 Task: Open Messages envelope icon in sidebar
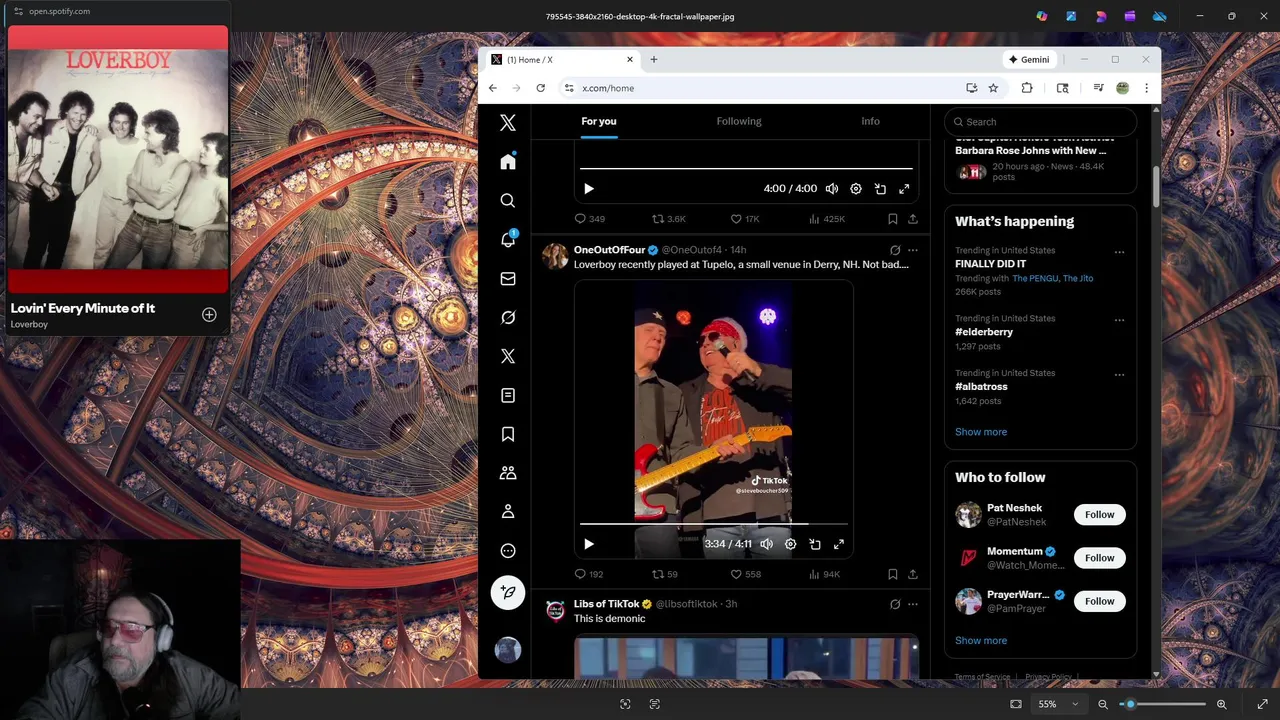point(508,279)
